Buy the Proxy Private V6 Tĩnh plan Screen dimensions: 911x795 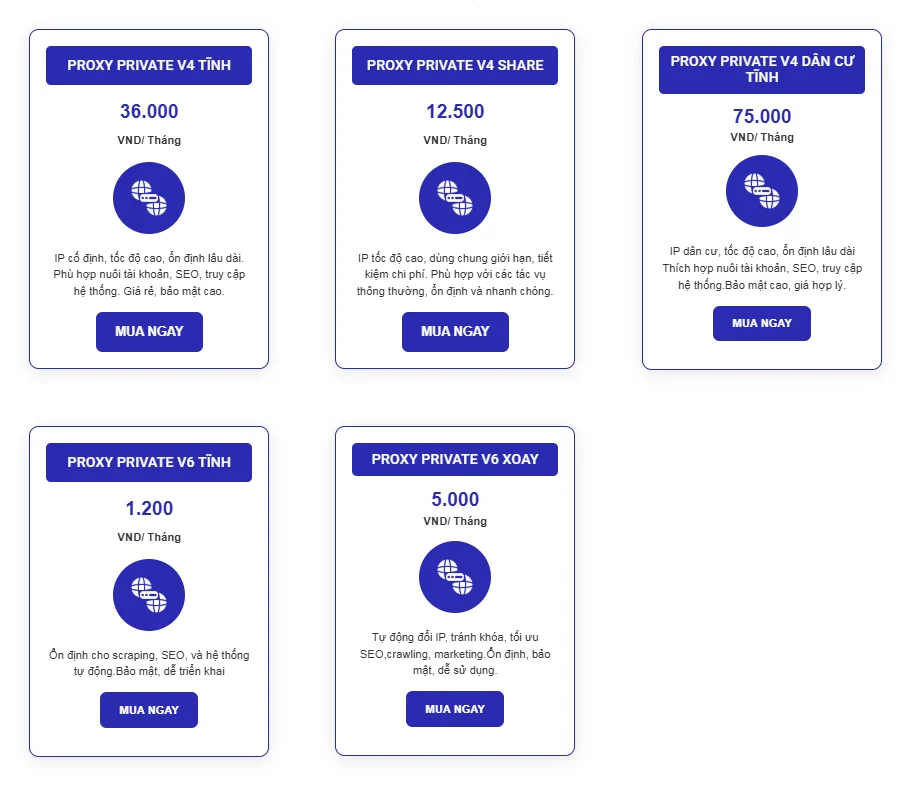click(149, 710)
